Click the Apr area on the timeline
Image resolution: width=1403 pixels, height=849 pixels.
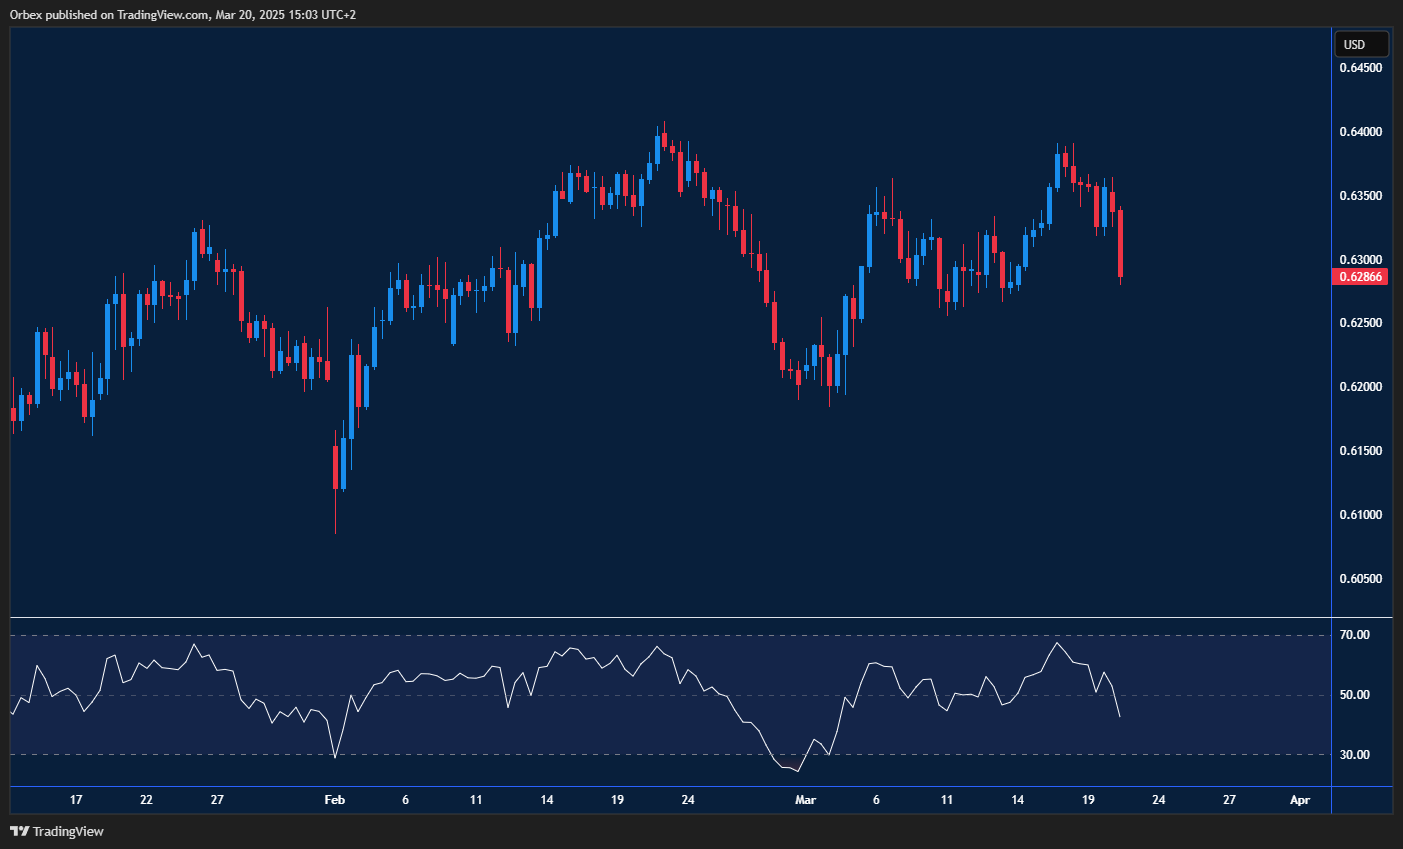pos(1300,800)
